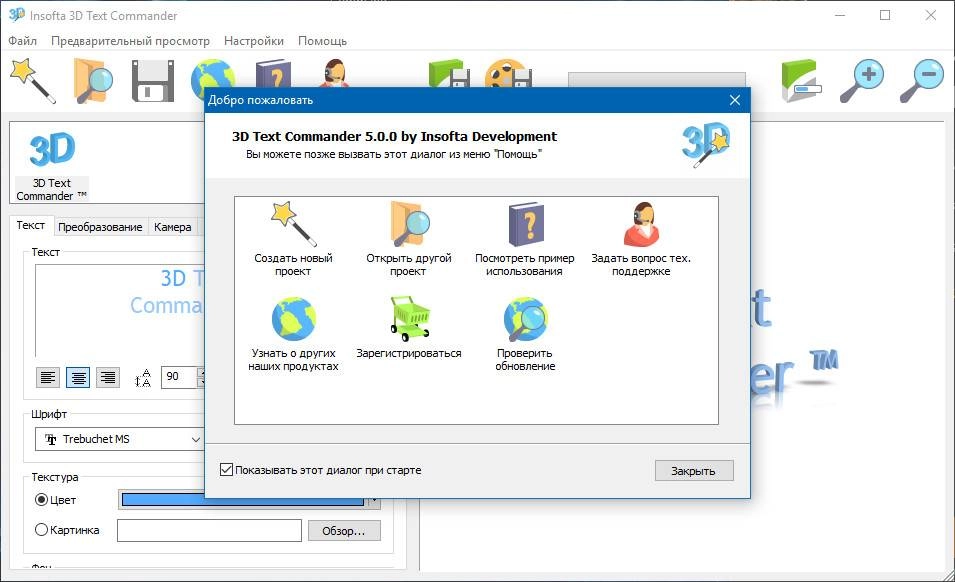
Task: Align text left in the Текст panel
Action: (x=48, y=377)
